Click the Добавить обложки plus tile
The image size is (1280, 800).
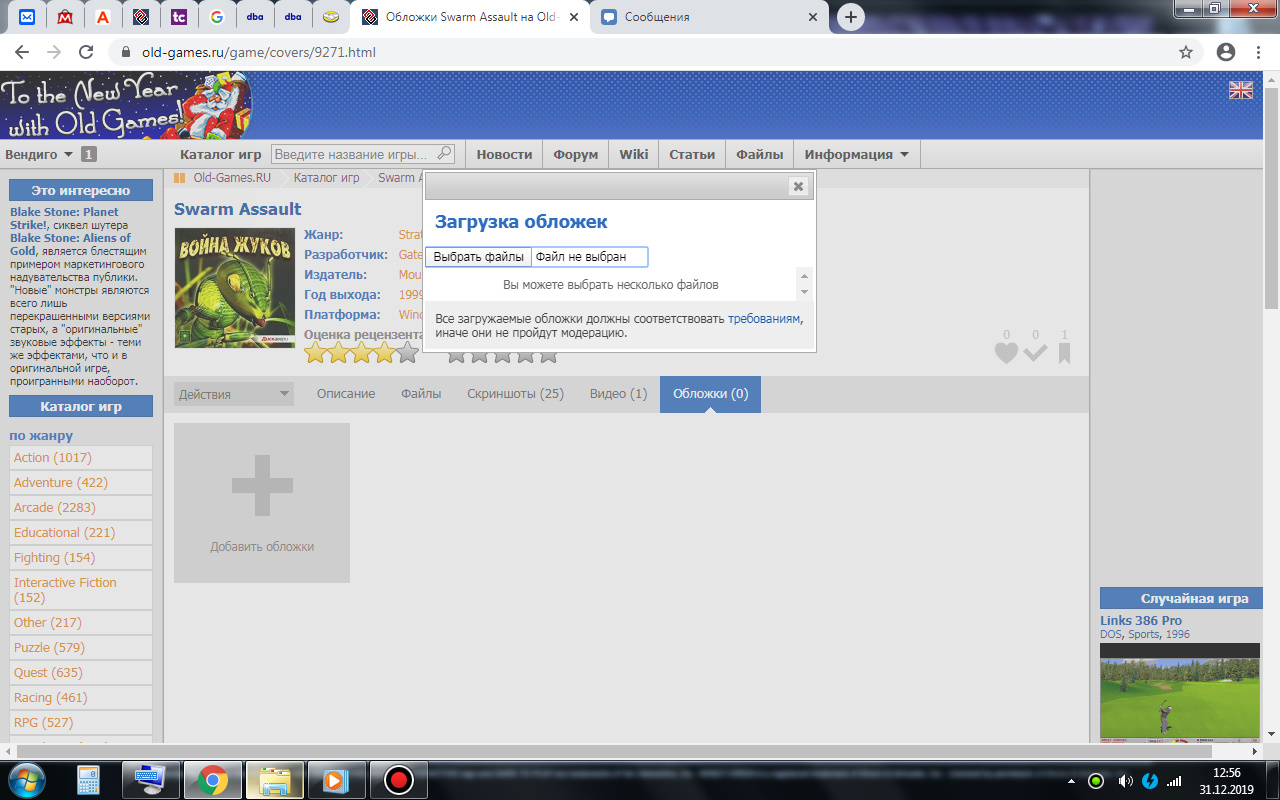[x=262, y=503]
